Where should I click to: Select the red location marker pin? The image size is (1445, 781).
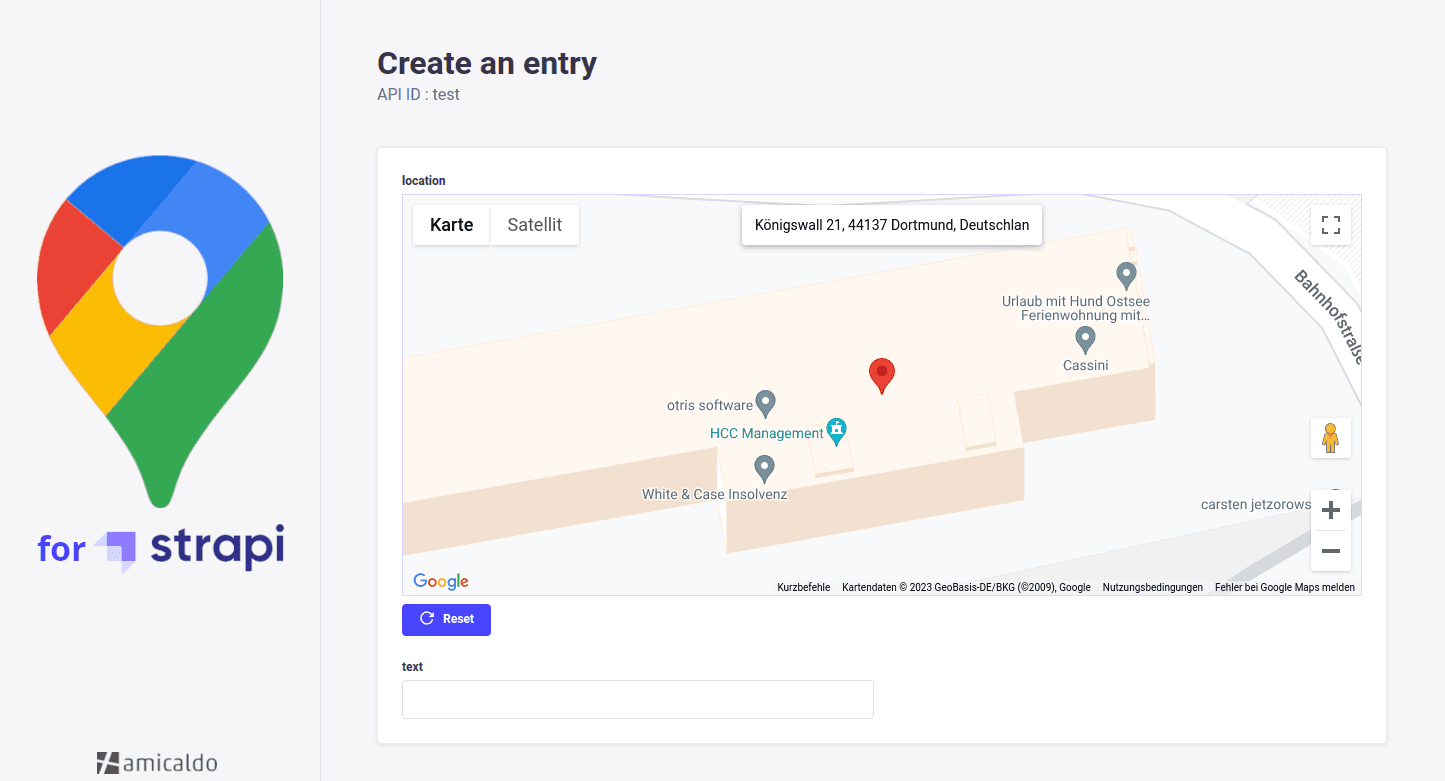pyautogui.click(x=881, y=376)
